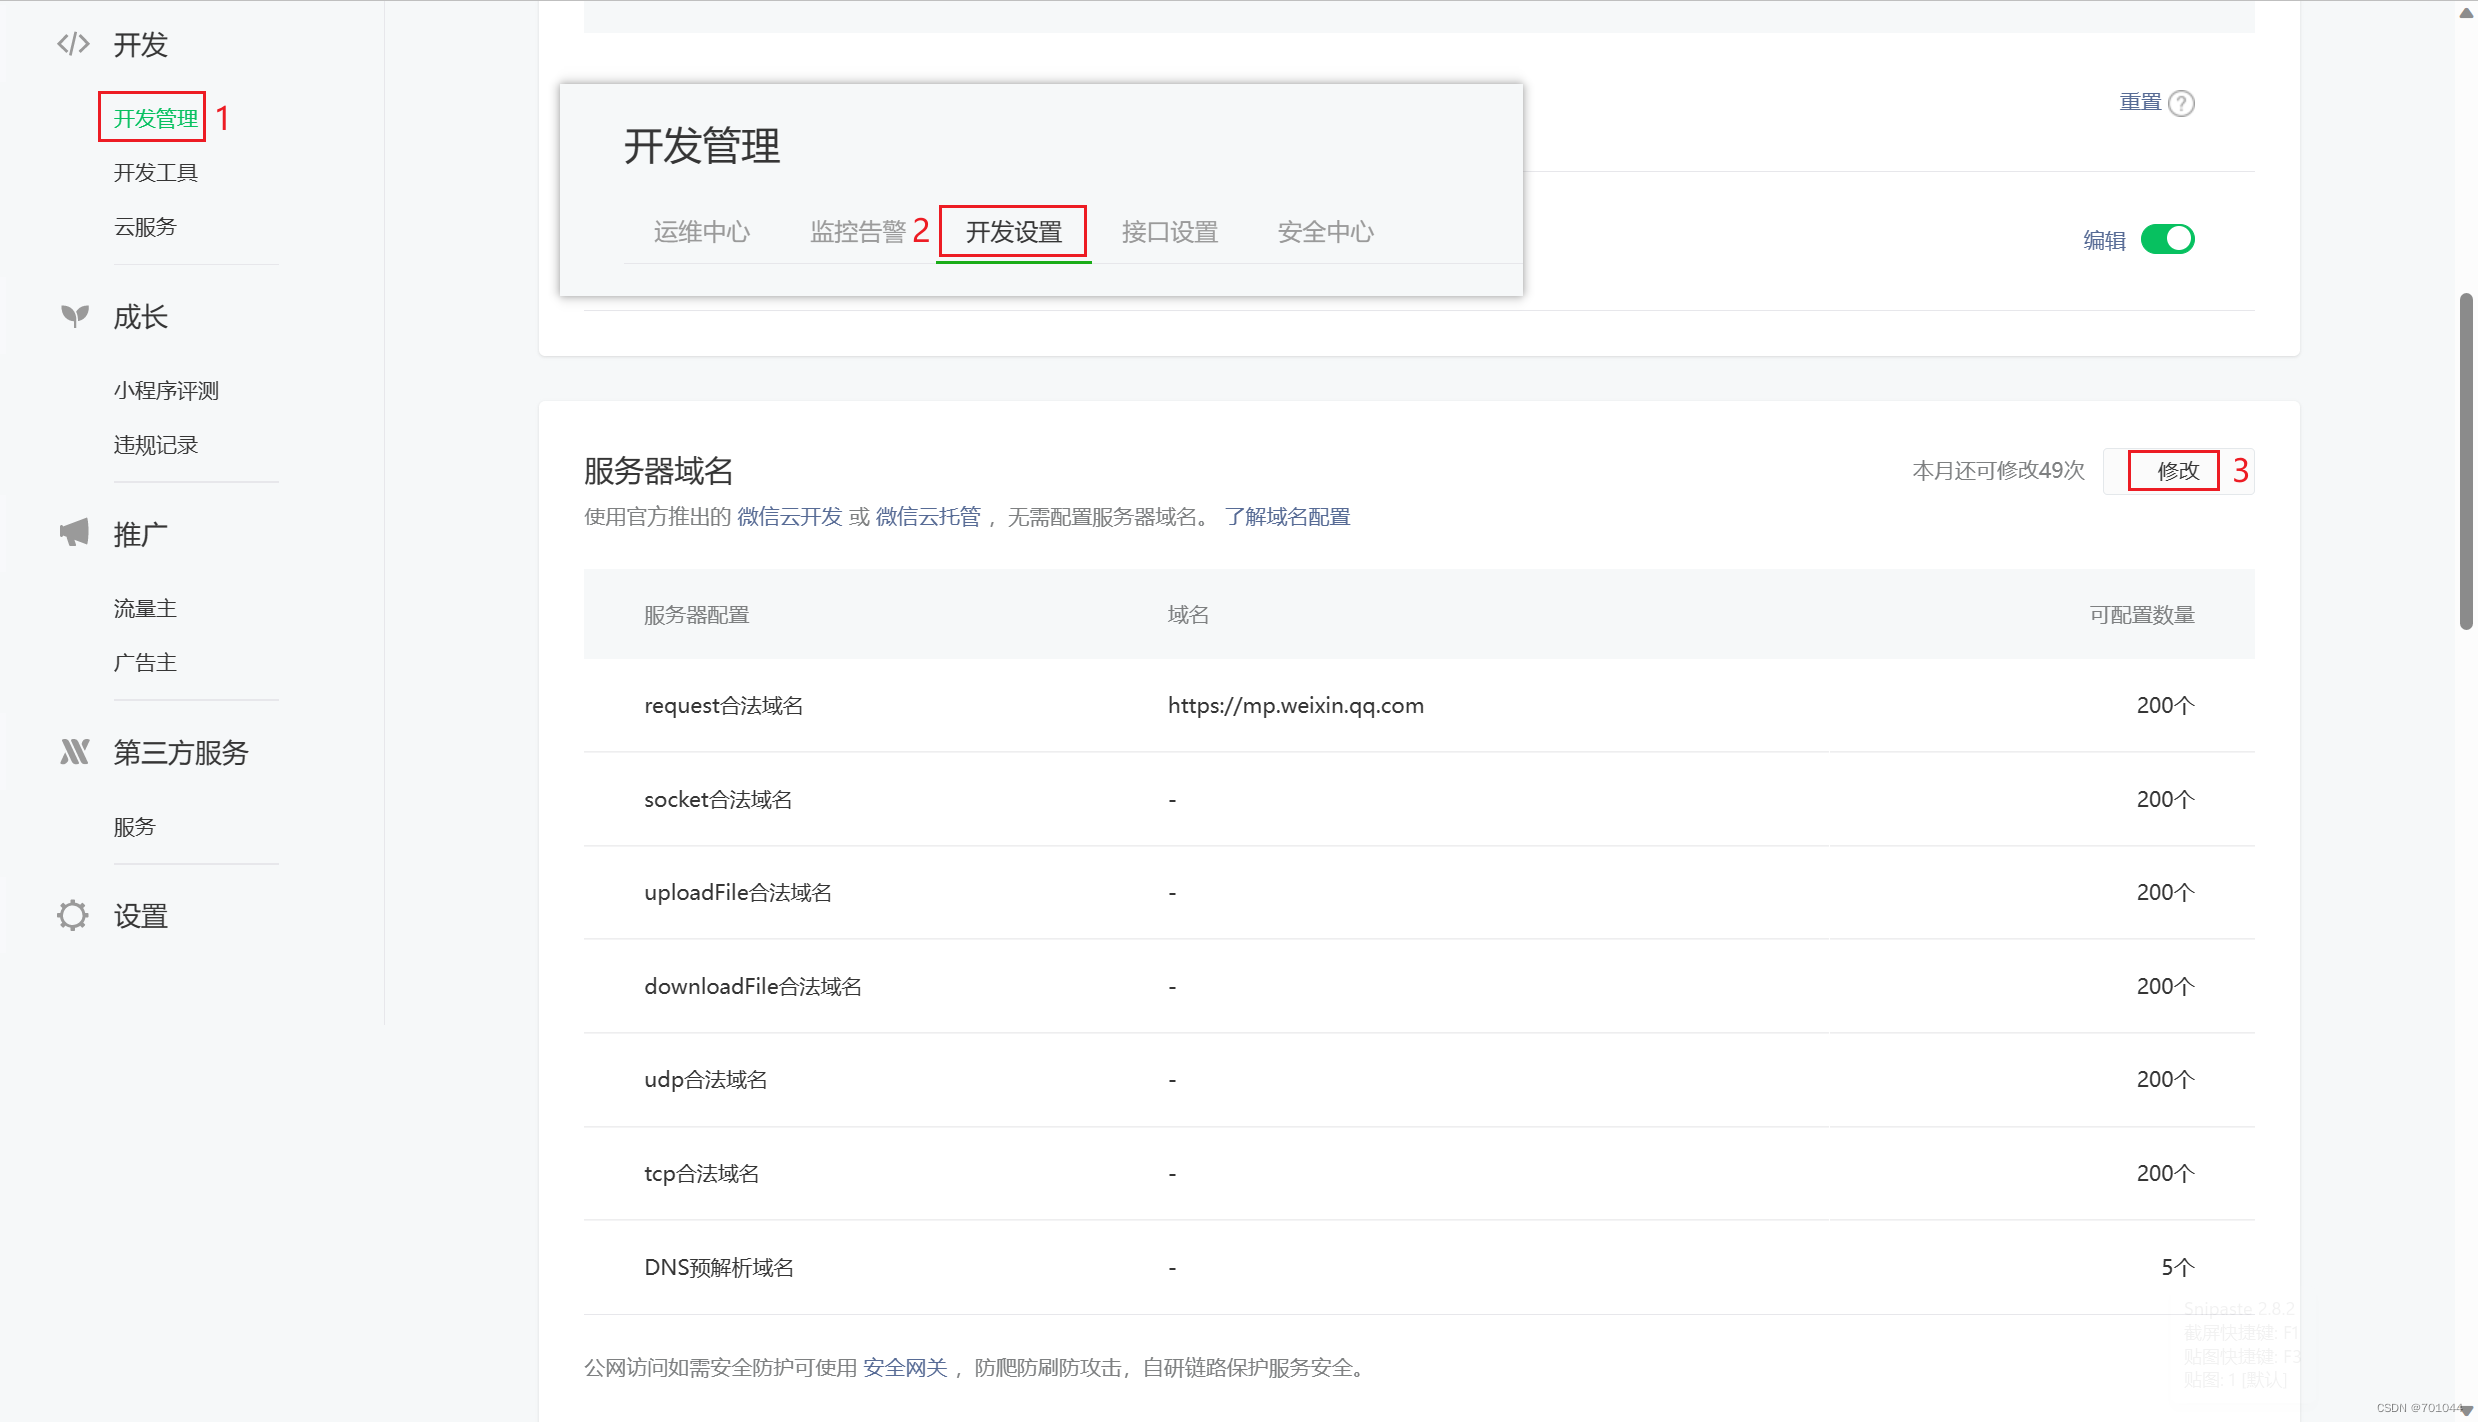Select the 设置 sidebar section
The image size is (2478, 1422).
click(x=140, y=916)
